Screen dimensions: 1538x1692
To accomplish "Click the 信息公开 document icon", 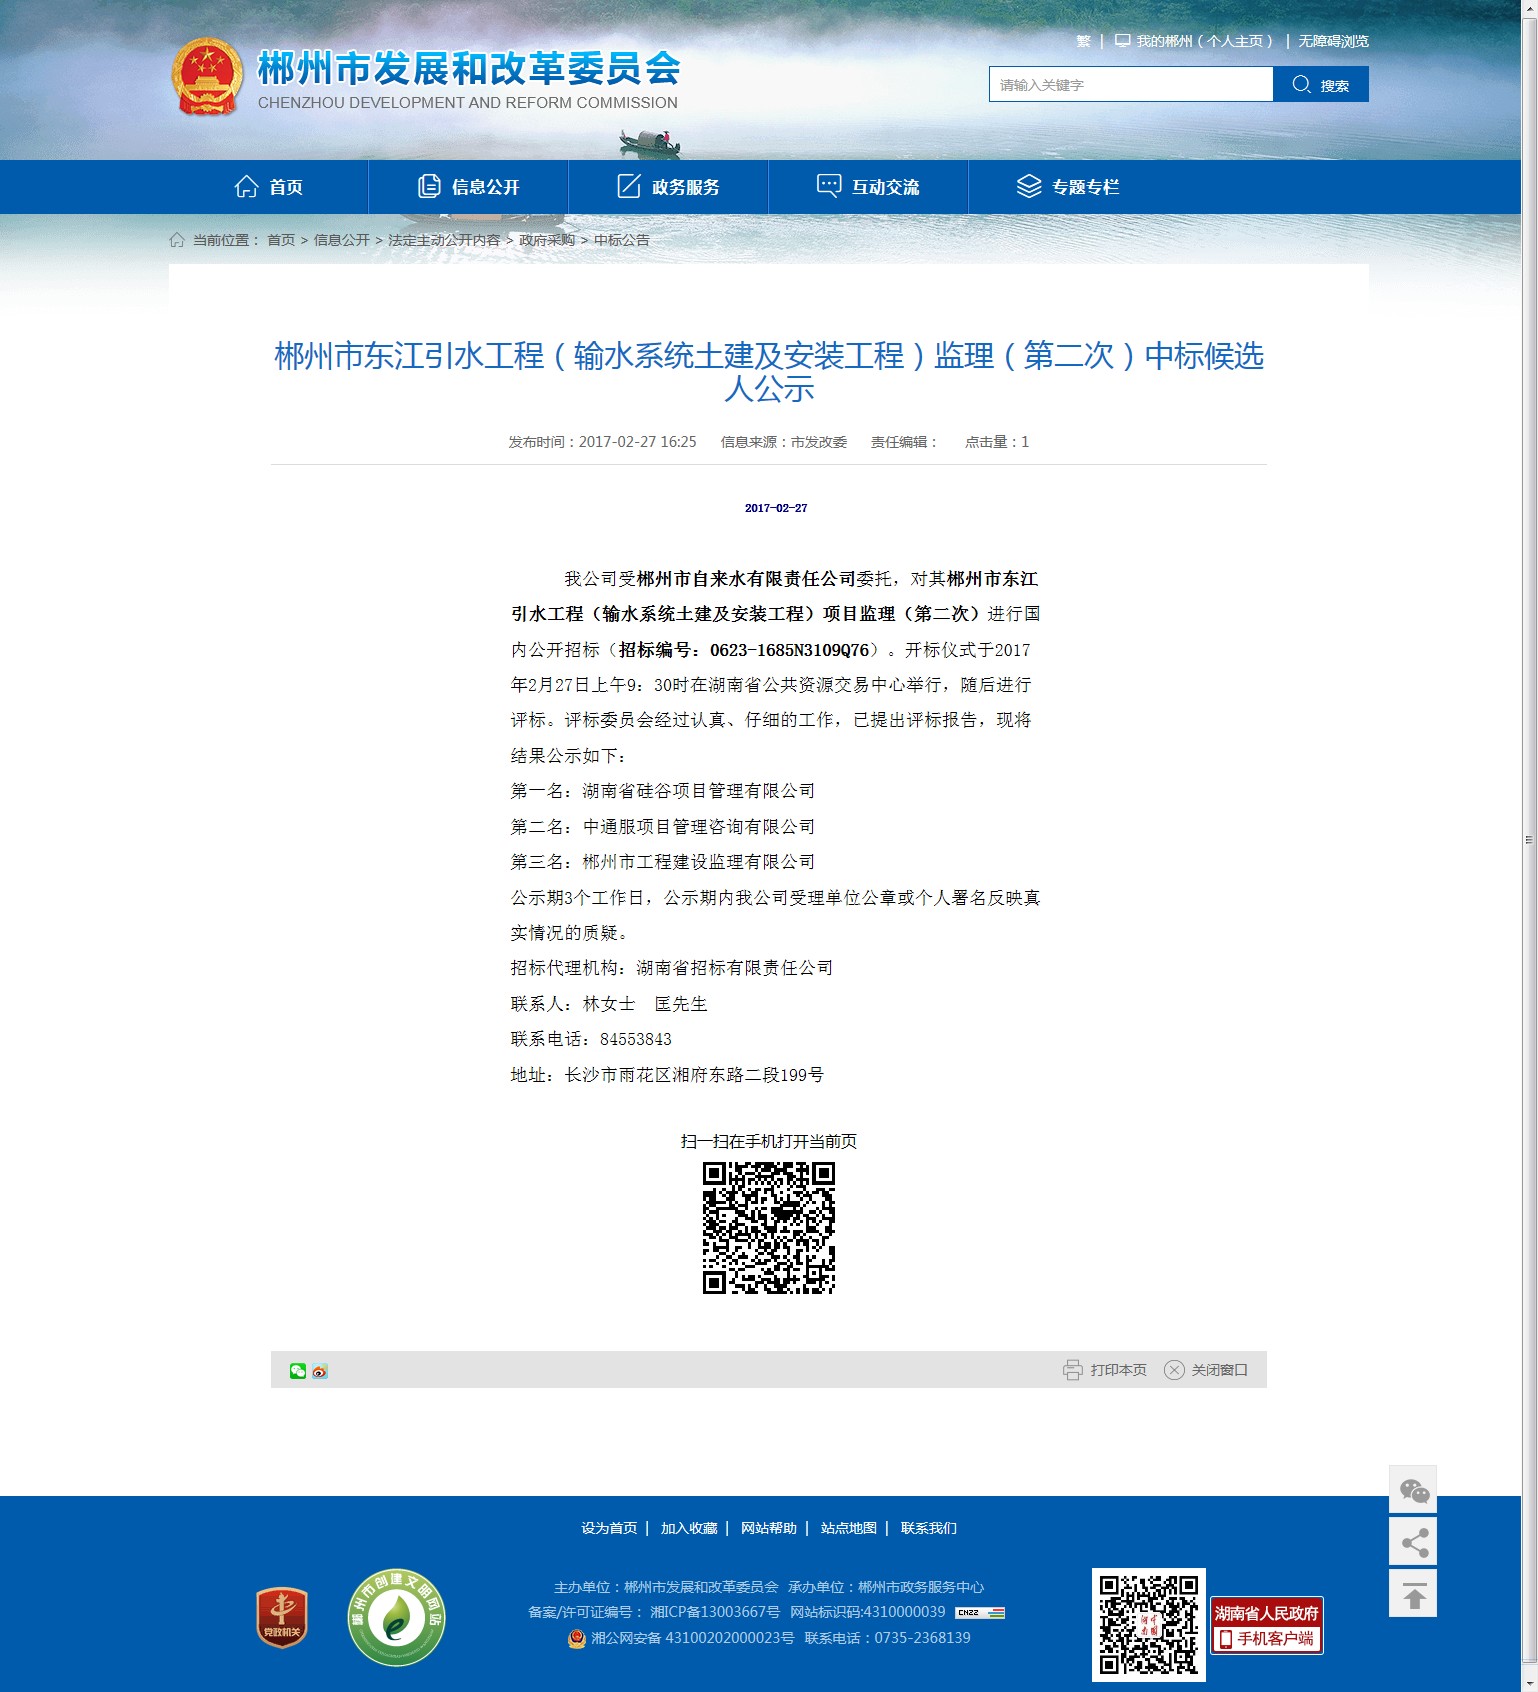I will [429, 186].
